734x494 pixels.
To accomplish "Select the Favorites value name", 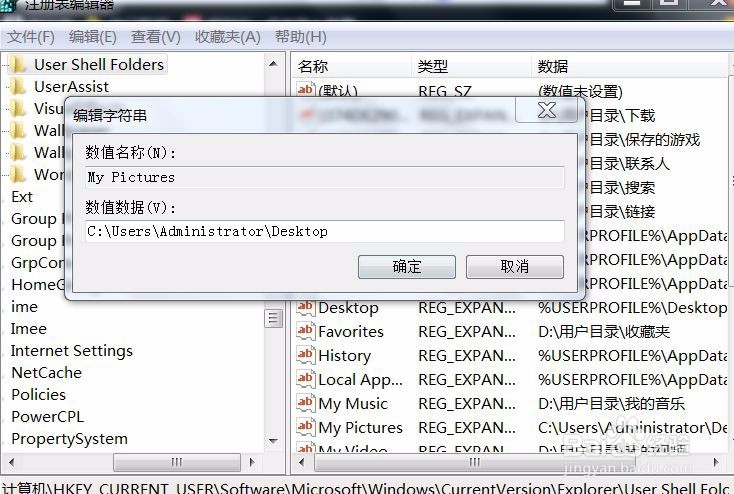I will 351,332.
